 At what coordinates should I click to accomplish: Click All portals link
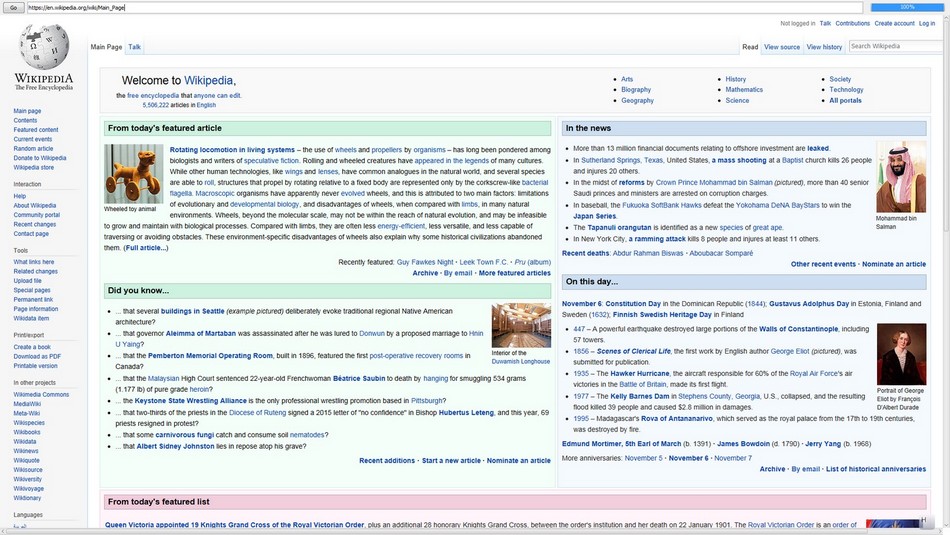coord(845,101)
